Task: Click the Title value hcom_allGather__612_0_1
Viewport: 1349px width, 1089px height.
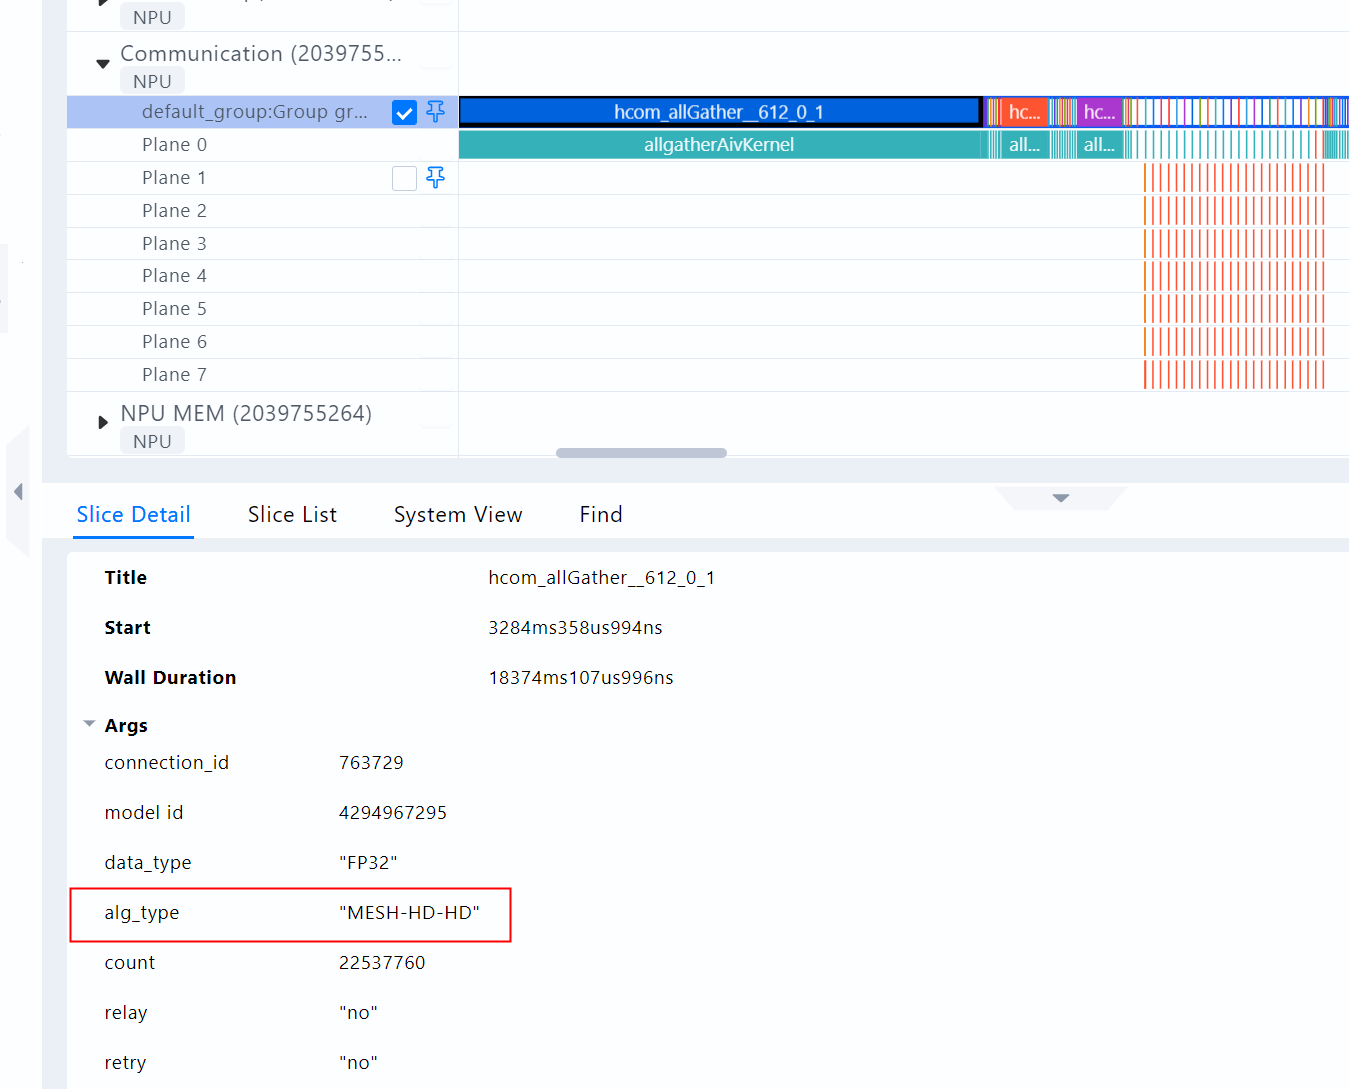Action: pyautogui.click(x=601, y=578)
